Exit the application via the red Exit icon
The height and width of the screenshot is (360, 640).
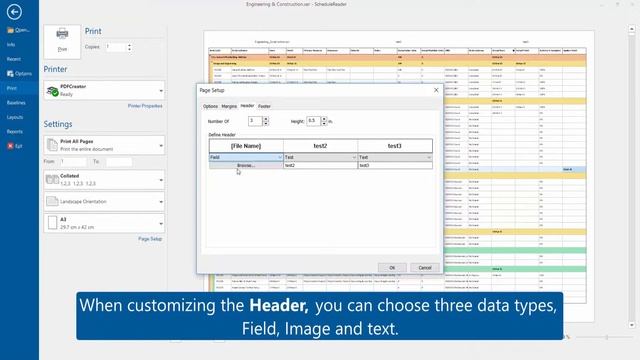[10, 146]
